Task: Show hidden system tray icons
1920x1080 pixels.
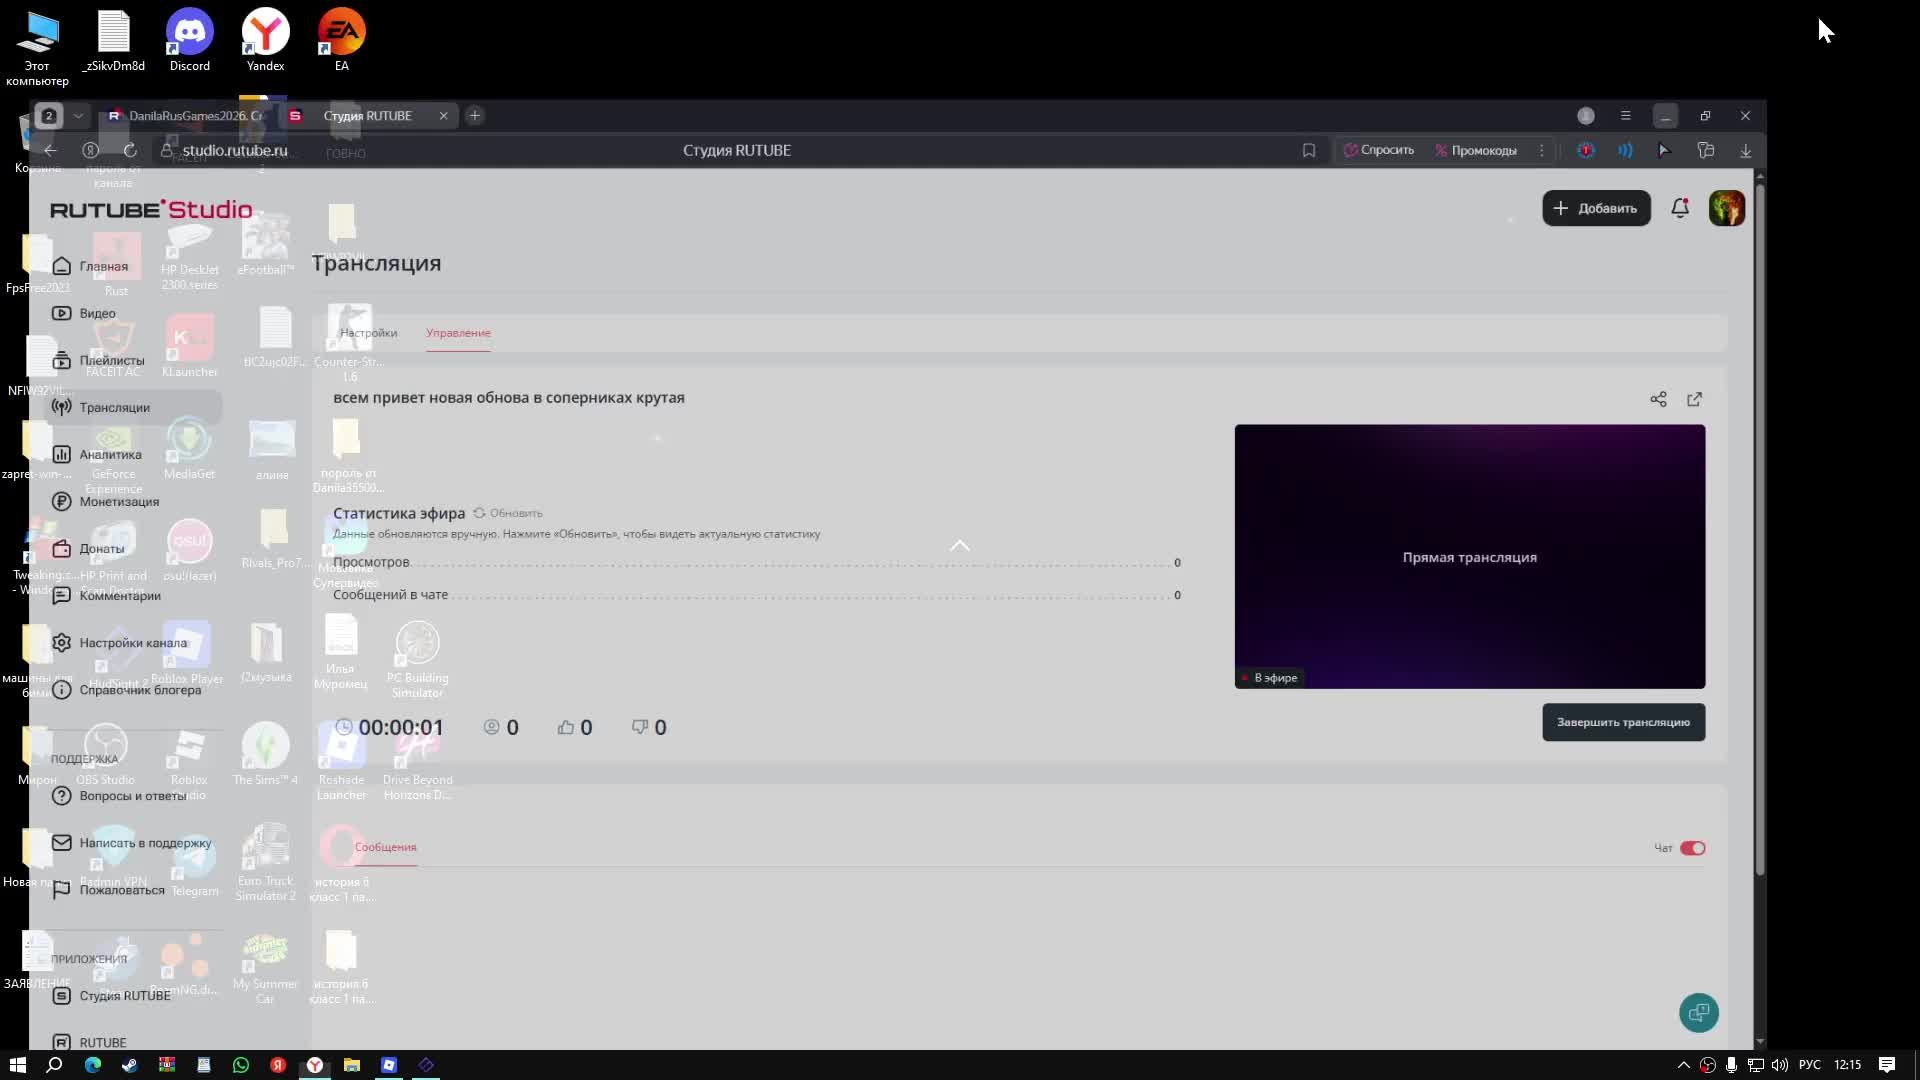Action: coord(1683,1065)
